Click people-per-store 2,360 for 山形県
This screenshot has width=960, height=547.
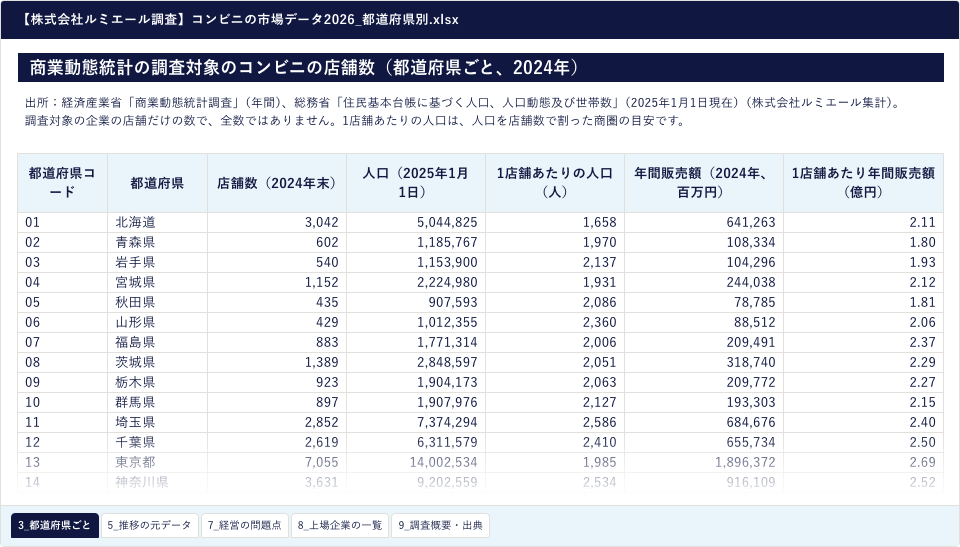pyautogui.click(x=555, y=322)
